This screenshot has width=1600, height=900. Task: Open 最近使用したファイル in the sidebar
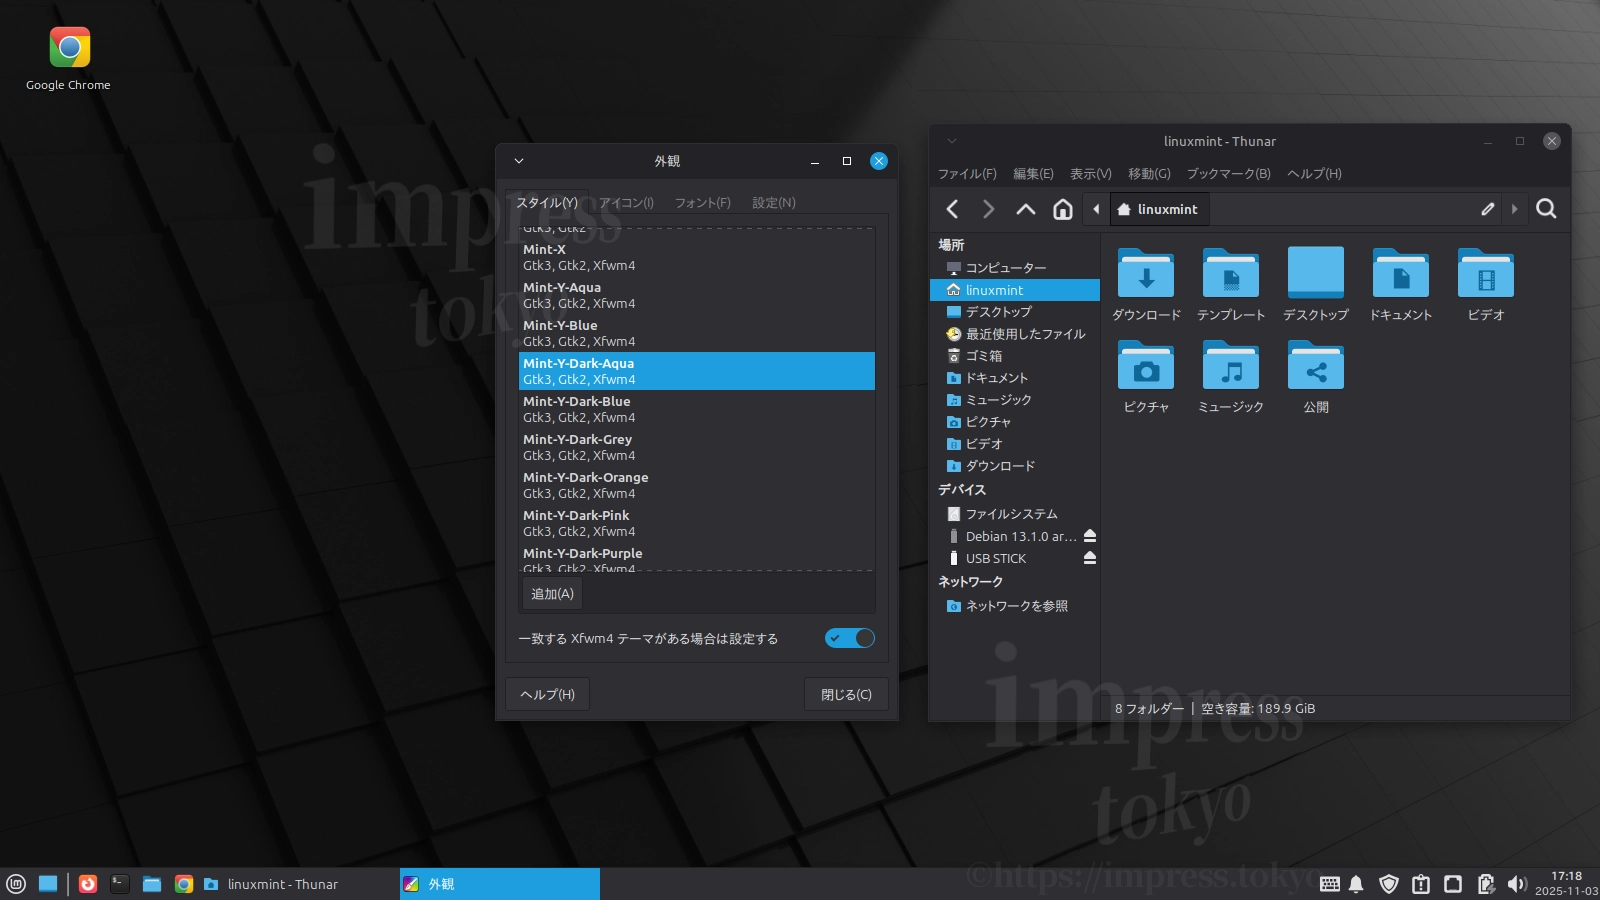[x=1015, y=334]
